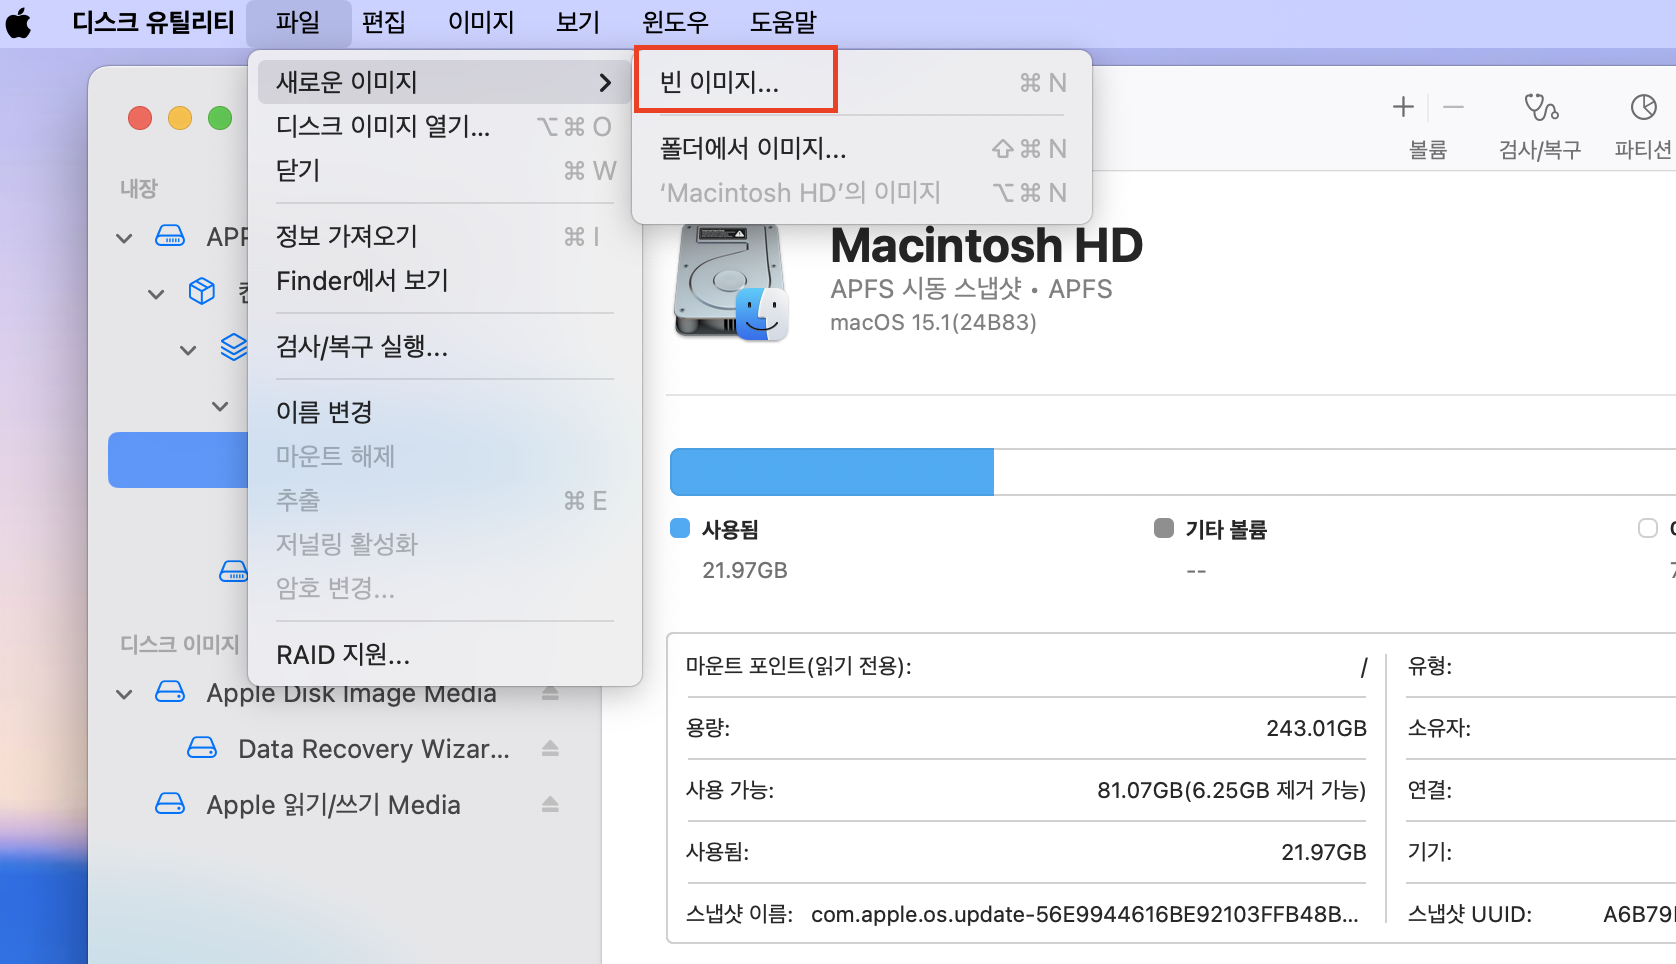
Task: Open the 이미지 menu
Action: click(x=480, y=22)
